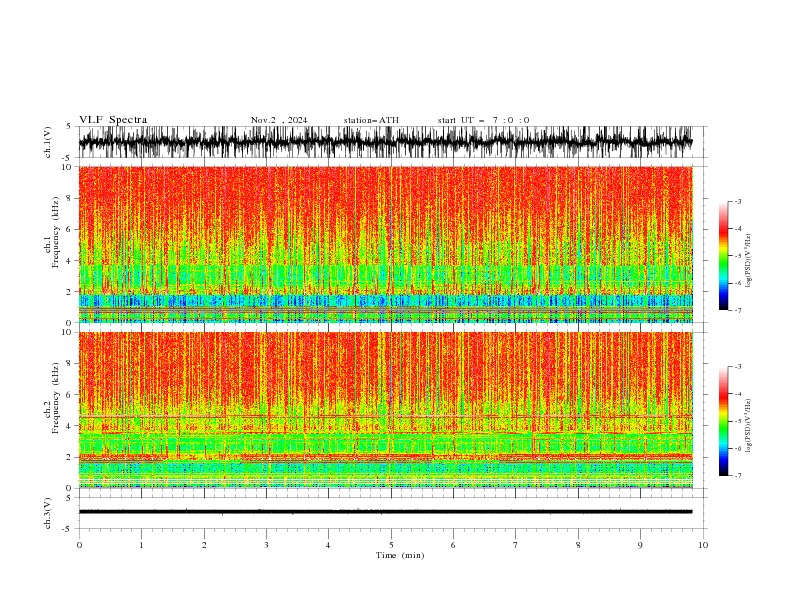Click time axis tick label "9"
This screenshot has height=612, width=792.
[640, 545]
